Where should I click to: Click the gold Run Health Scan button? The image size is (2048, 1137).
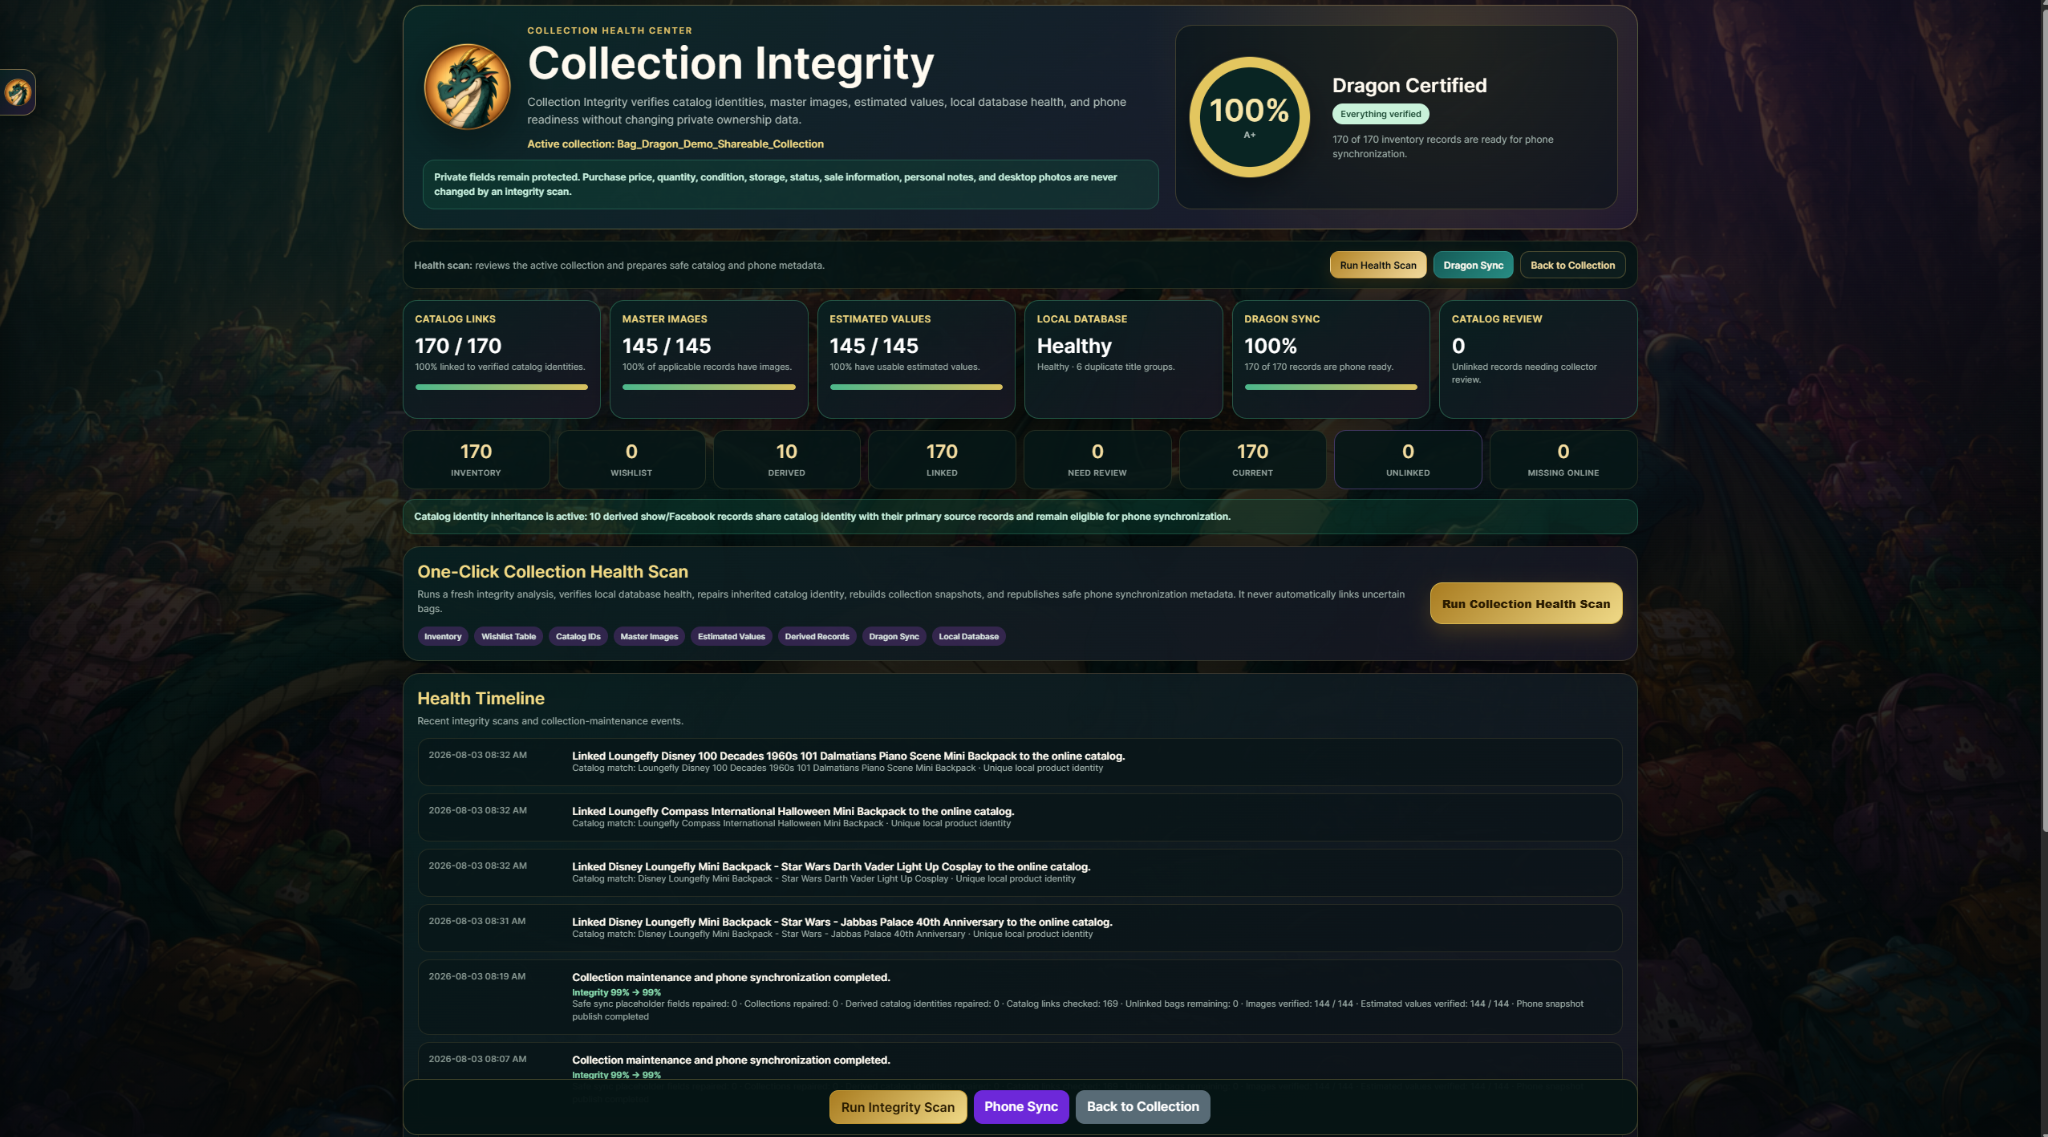click(x=1378, y=265)
